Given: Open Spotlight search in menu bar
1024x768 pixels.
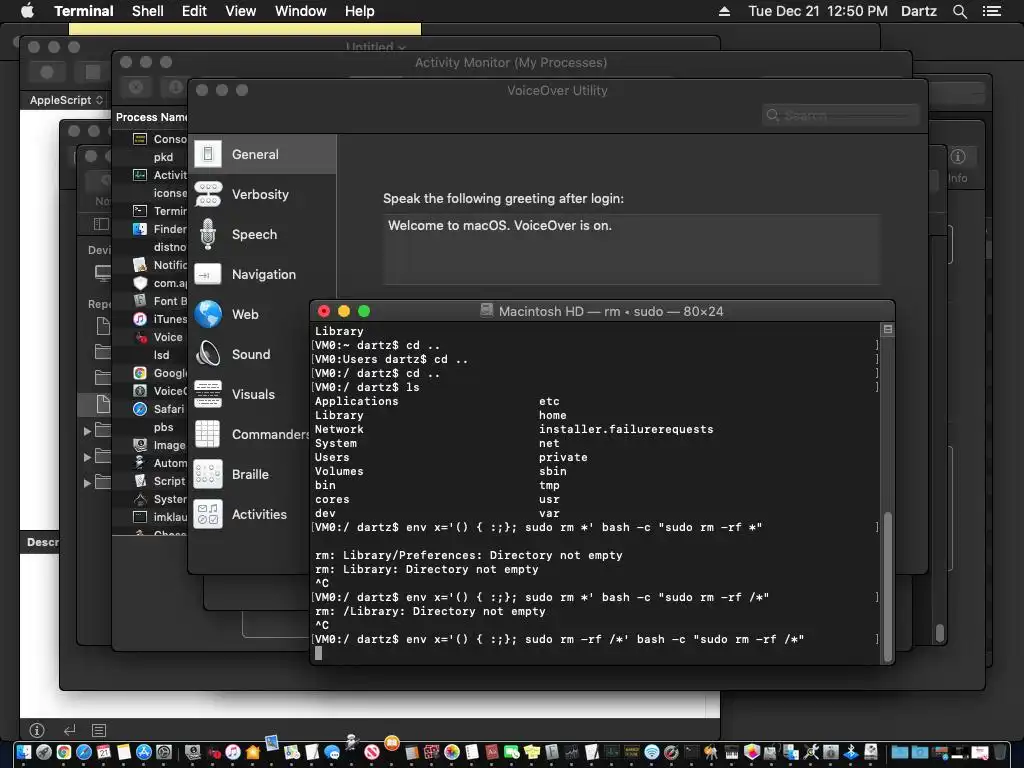Looking at the screenshot, I should 959,11.
